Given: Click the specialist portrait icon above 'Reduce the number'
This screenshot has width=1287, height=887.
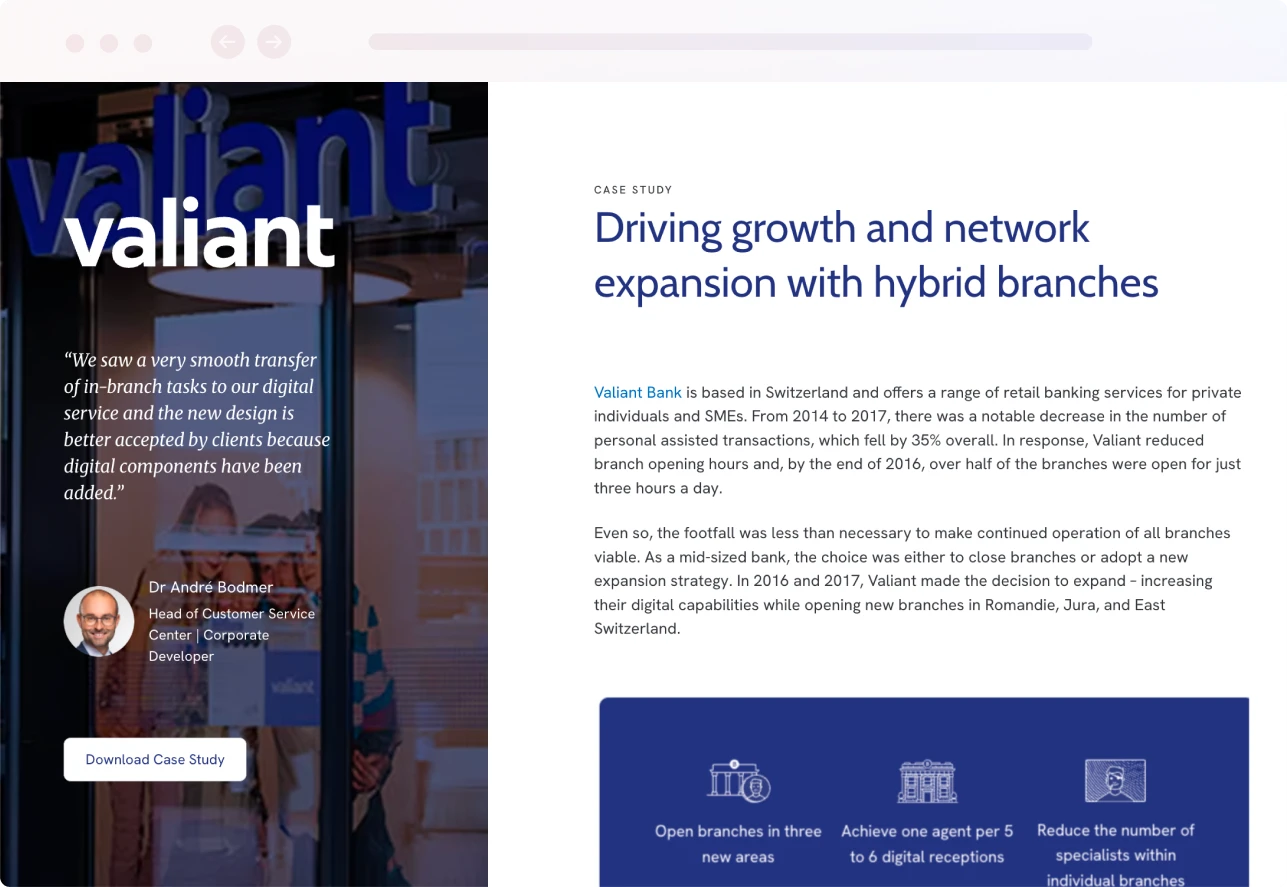Looking at the screenshot, I should [1115, 780].
